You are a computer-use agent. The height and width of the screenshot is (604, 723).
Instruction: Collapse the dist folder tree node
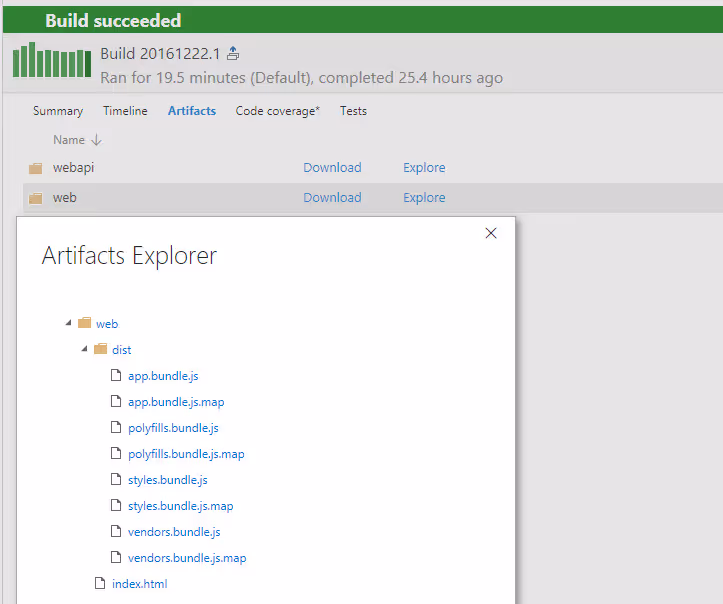(x=84, y=349)
